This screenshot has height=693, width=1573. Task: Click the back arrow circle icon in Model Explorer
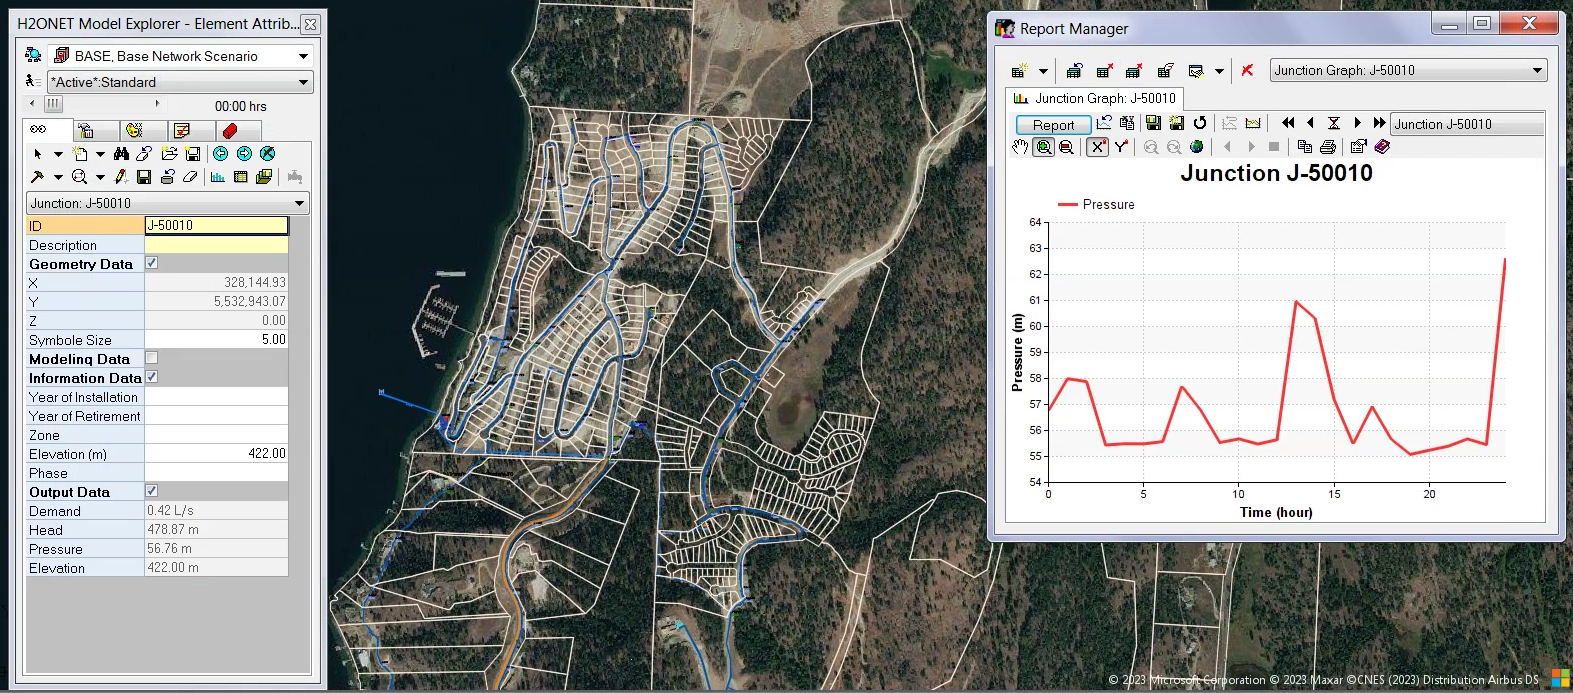pyautogui.click(x=220, y=154)
